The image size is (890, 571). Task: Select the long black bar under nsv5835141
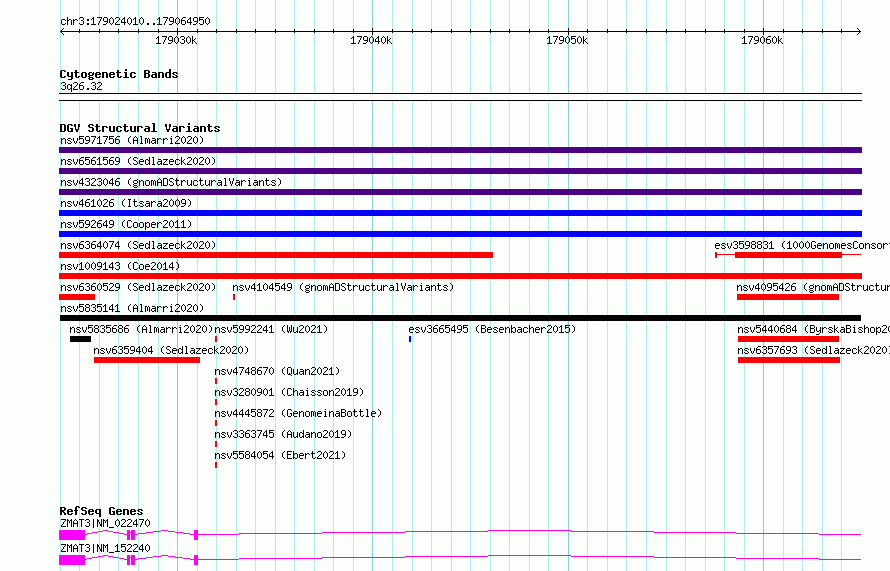(x=460, y=318)
